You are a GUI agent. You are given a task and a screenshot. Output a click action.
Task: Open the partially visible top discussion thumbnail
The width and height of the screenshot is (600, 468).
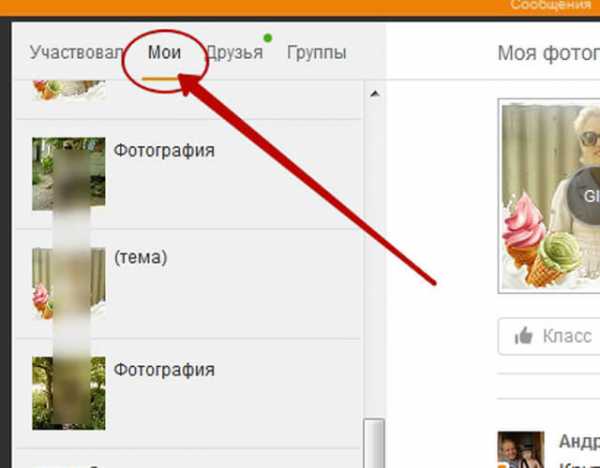69,90
